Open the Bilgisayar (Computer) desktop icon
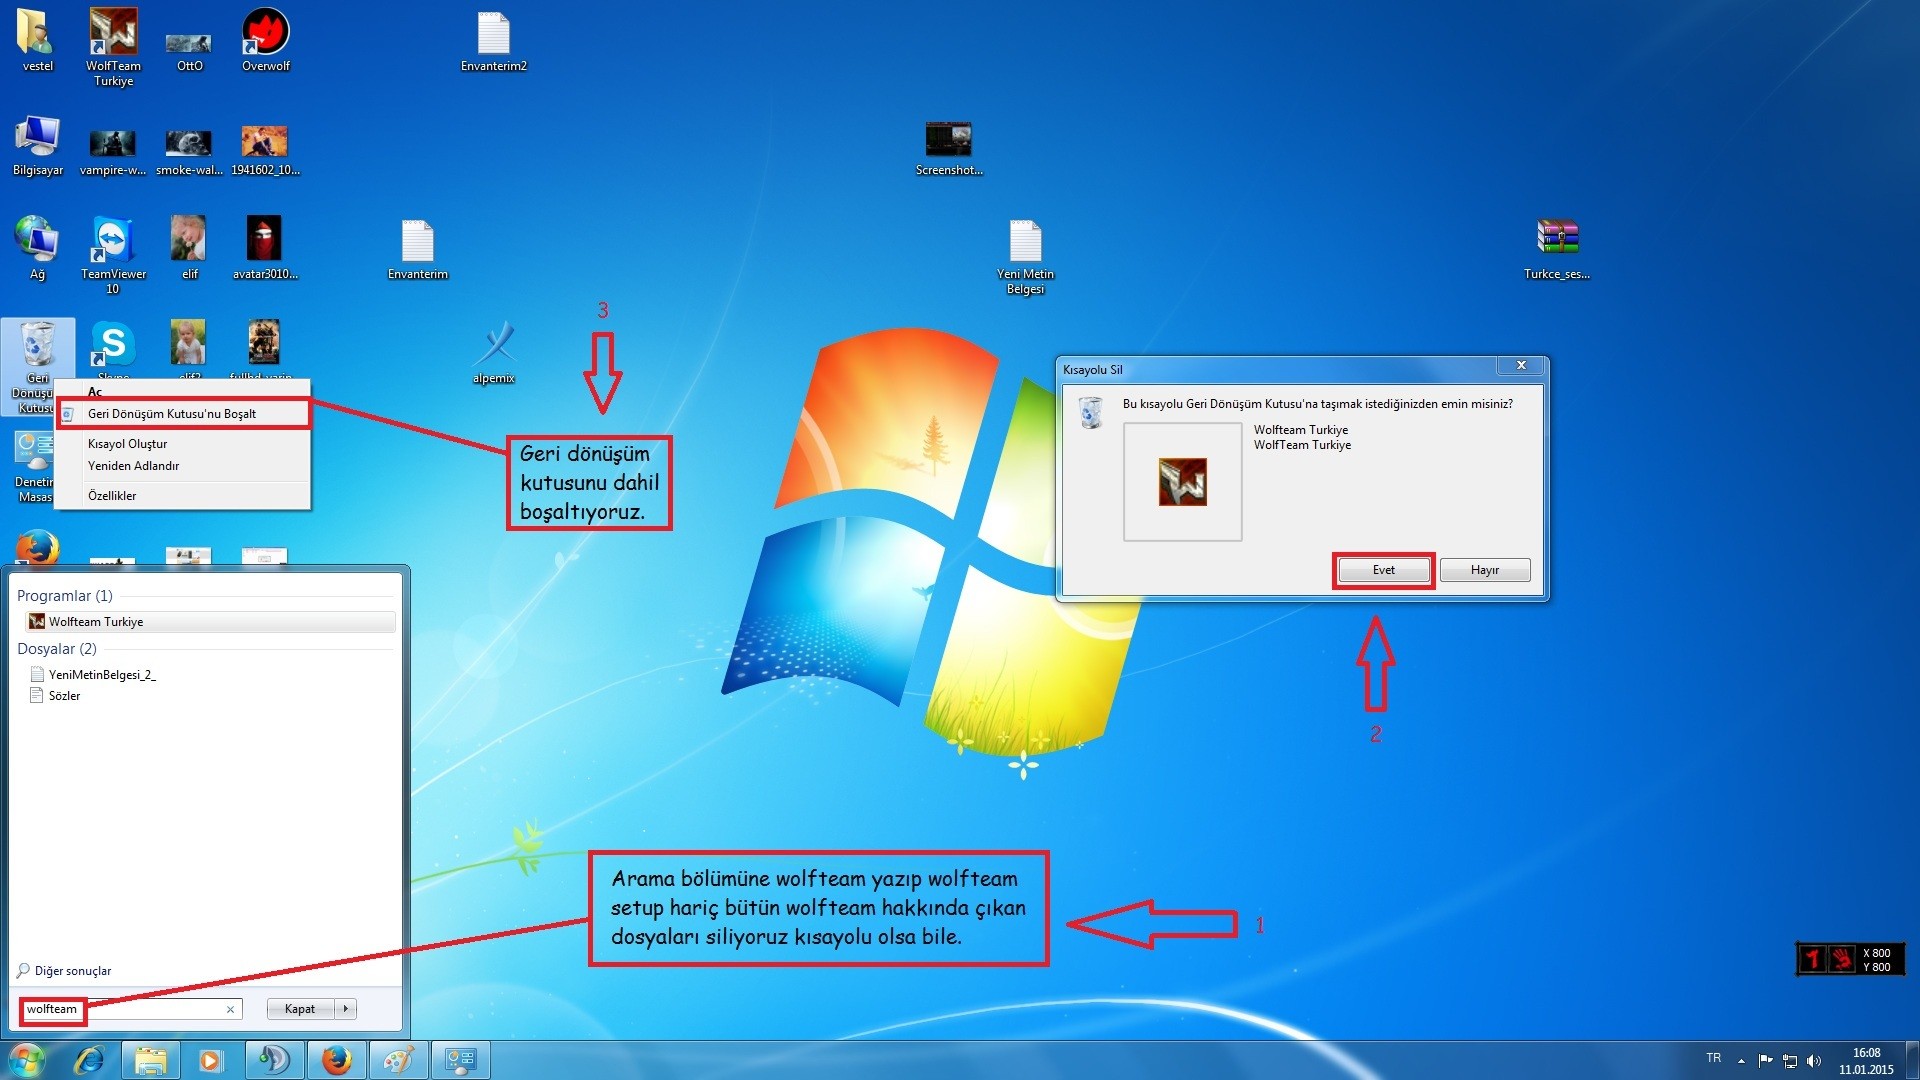Screen dimensions: 1920x1080 pyautogui.click(x=37, y=146)
